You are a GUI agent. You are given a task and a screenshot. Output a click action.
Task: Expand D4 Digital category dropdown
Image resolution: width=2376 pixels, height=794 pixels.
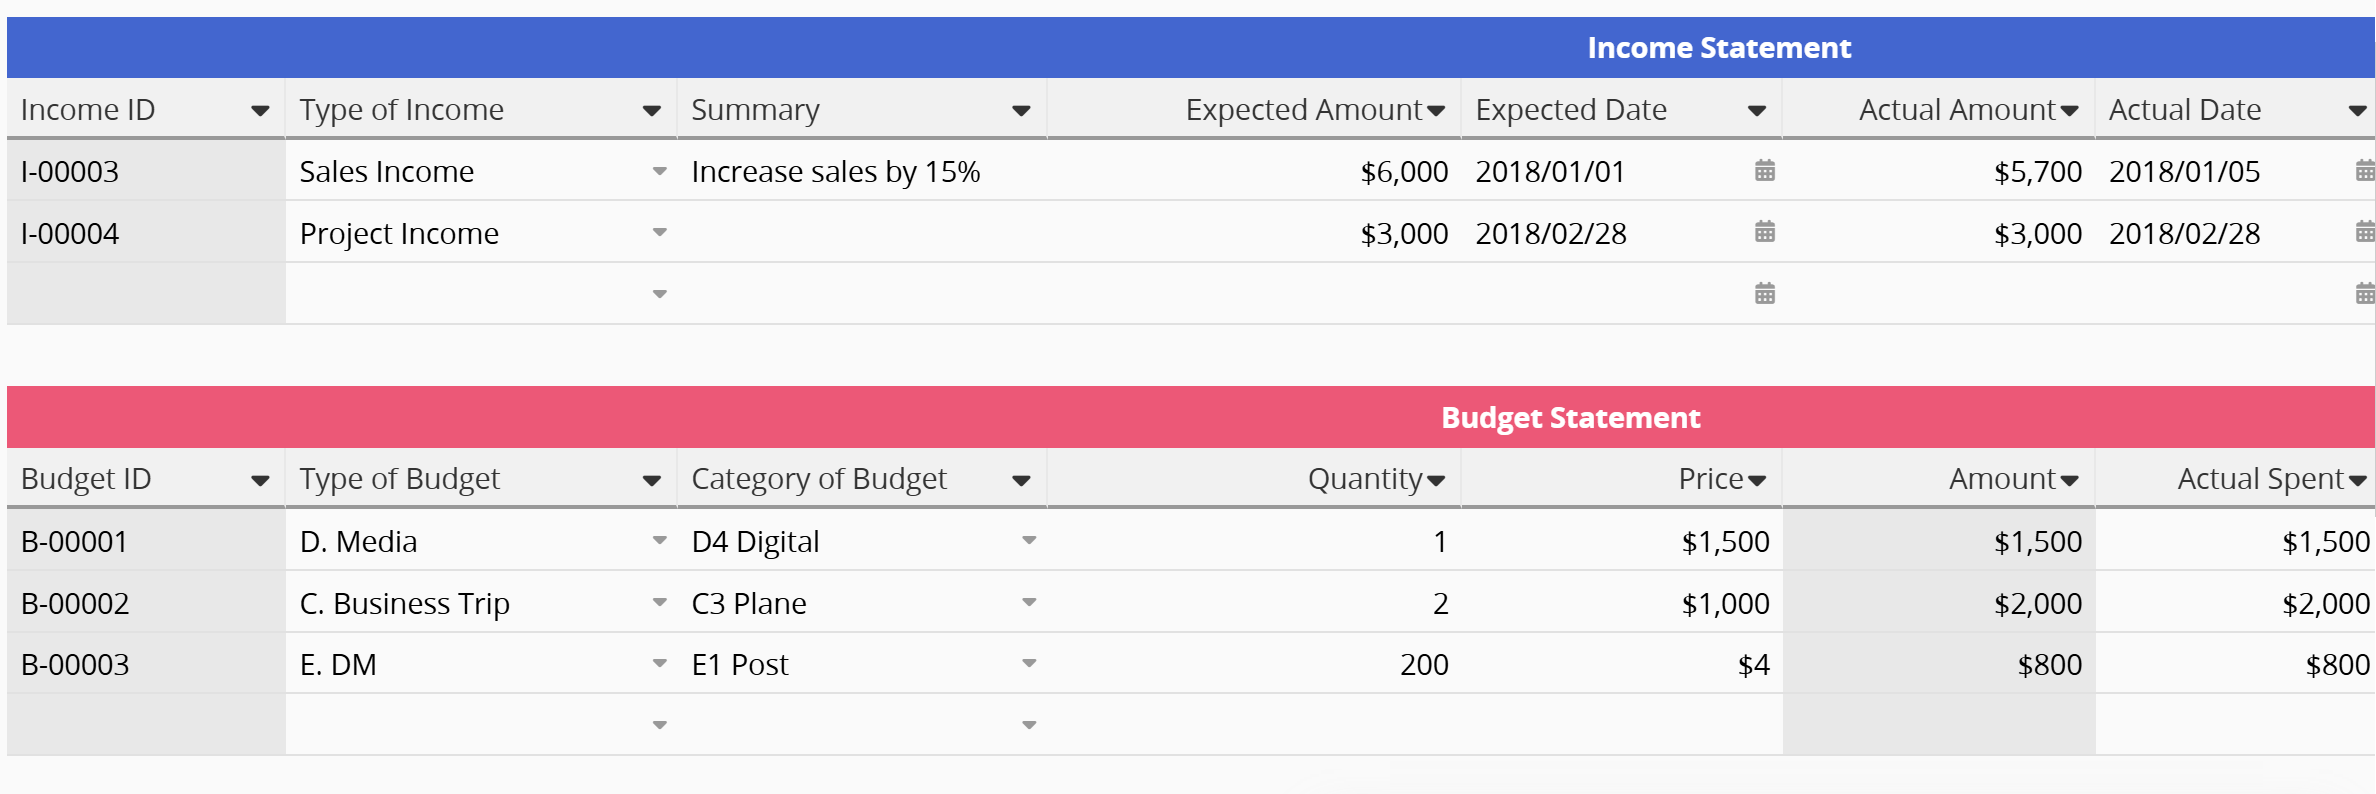[1029, 540]
